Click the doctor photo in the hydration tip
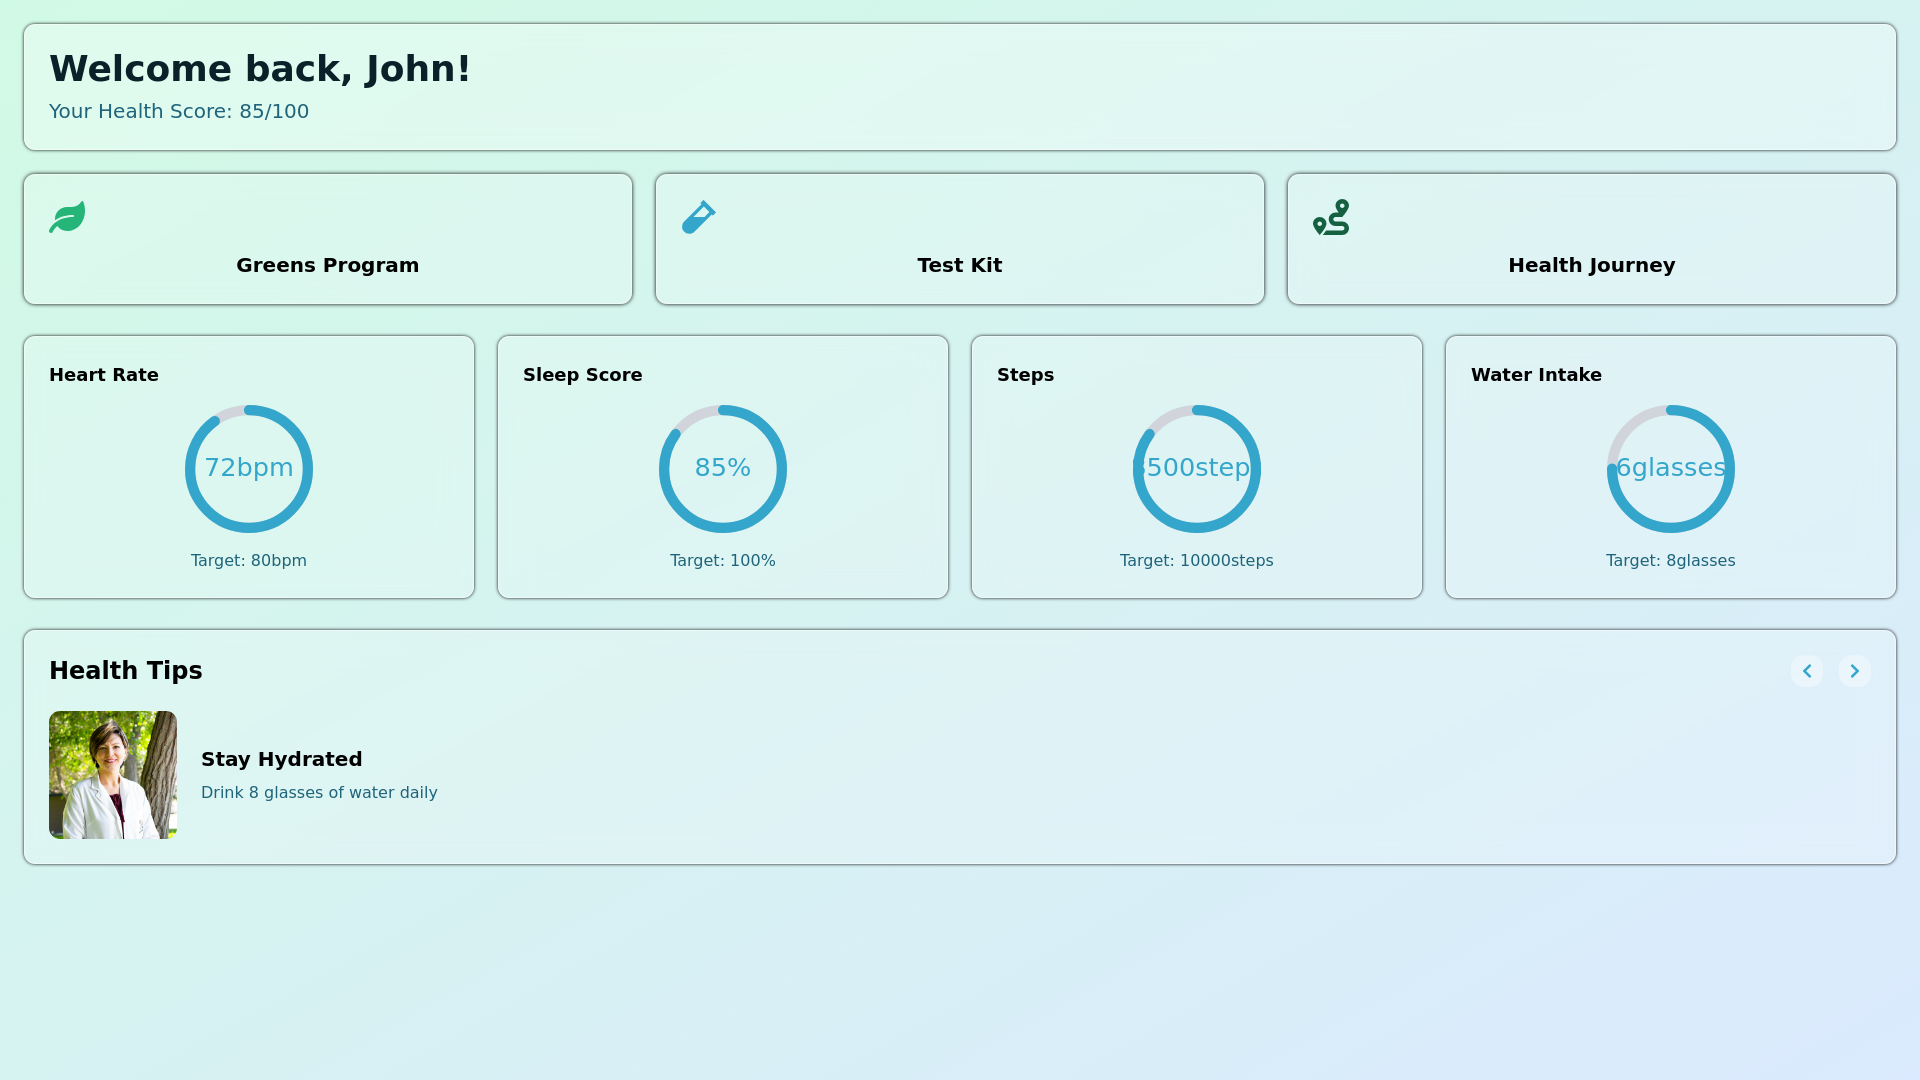1920x1080 pixels. click(112, 774)
